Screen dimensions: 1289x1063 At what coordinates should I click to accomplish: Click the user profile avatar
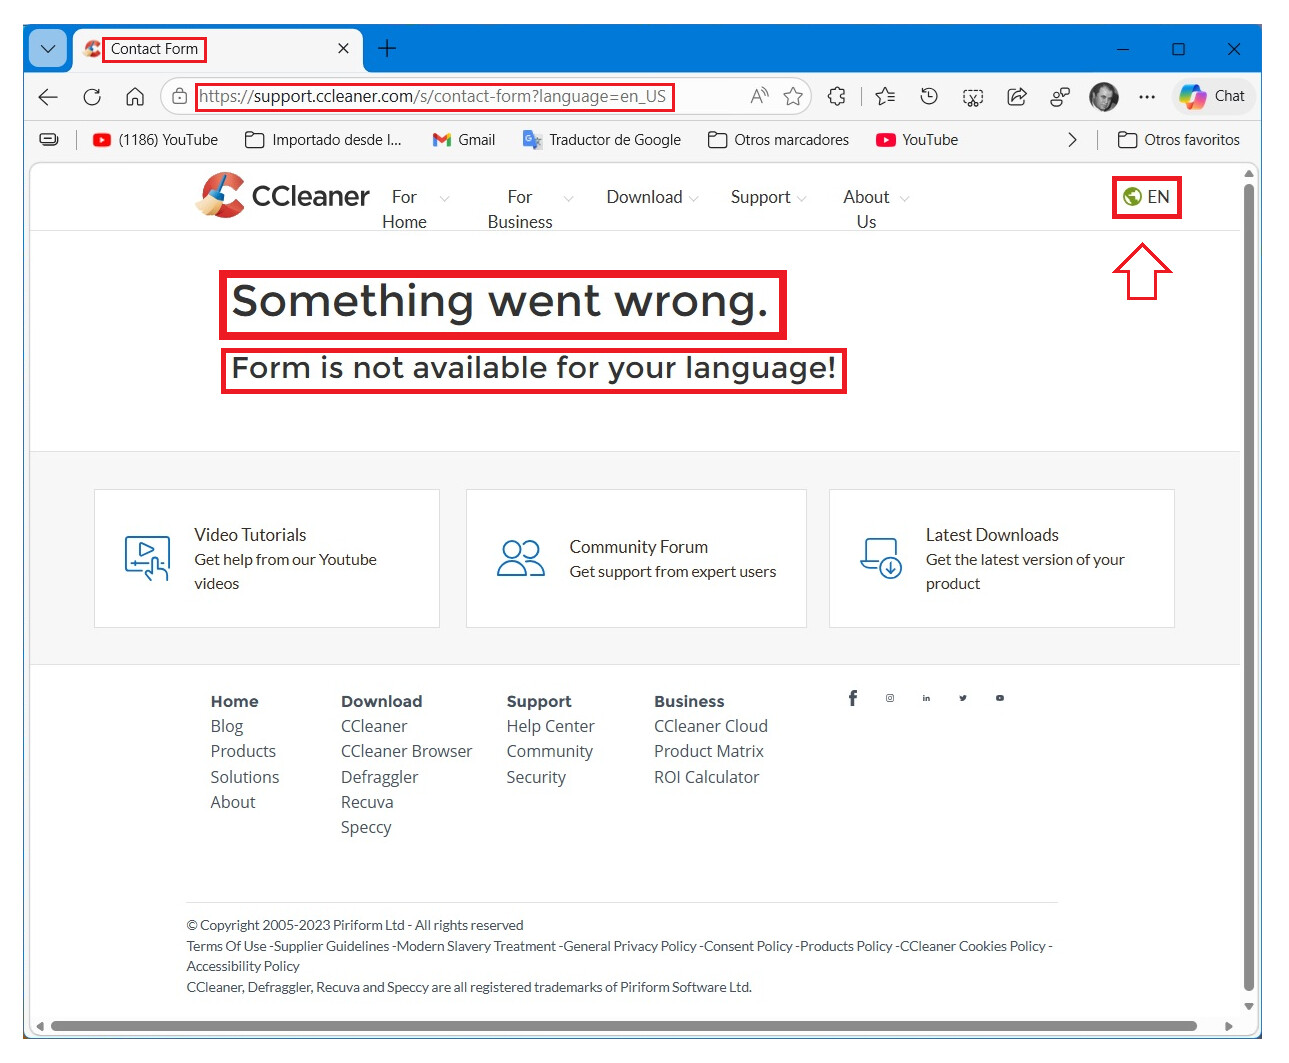pyautogui.click(x=1103, y=97)
